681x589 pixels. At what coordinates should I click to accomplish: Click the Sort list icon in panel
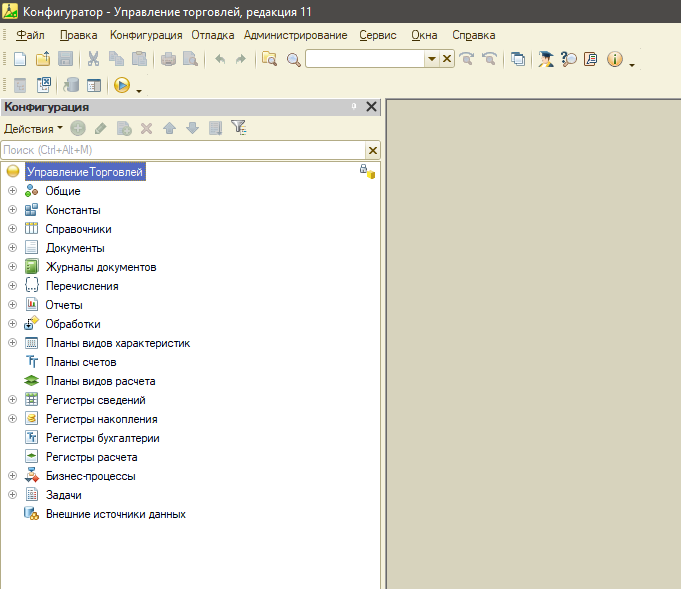[x=216, y=128]
